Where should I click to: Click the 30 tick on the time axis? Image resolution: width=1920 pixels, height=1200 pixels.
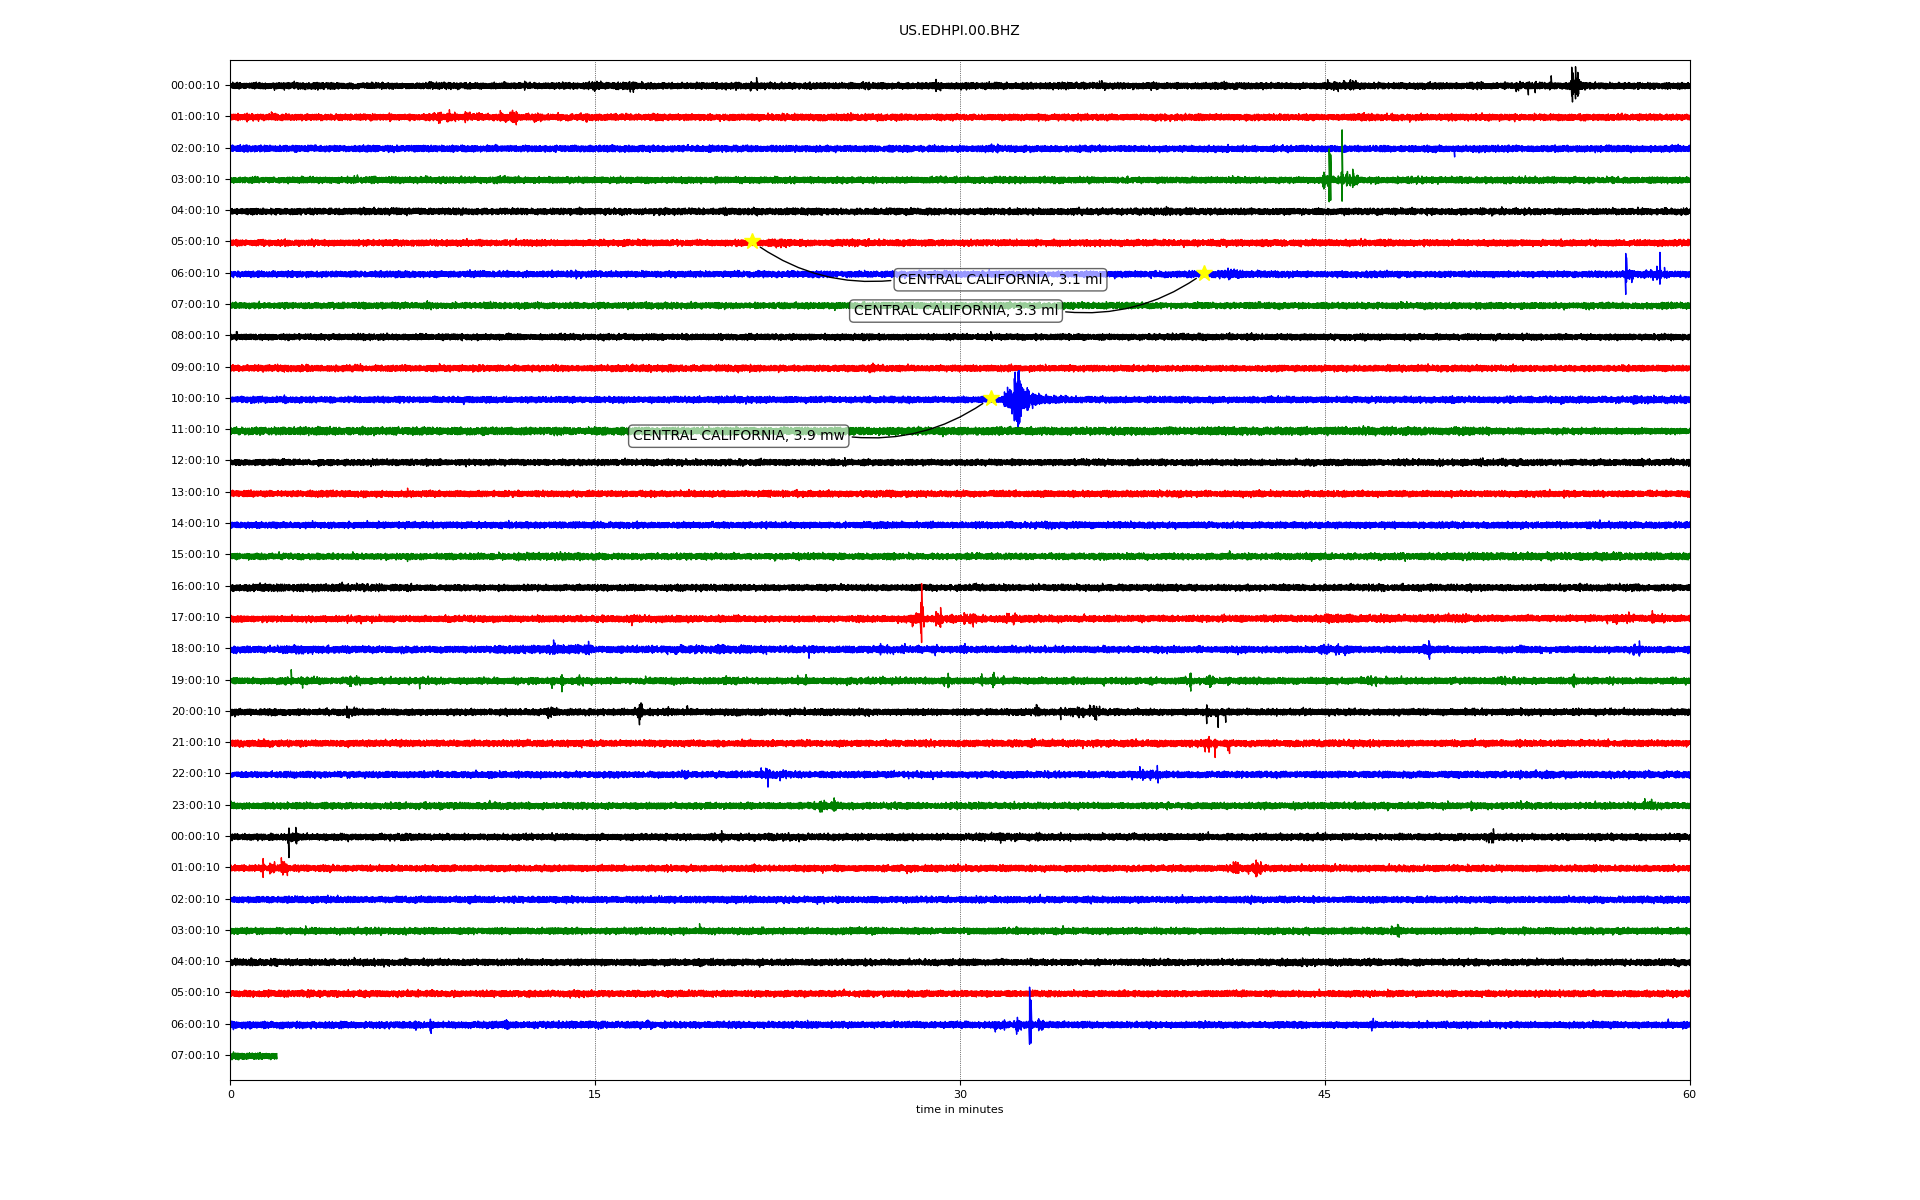pos(960,1094)
